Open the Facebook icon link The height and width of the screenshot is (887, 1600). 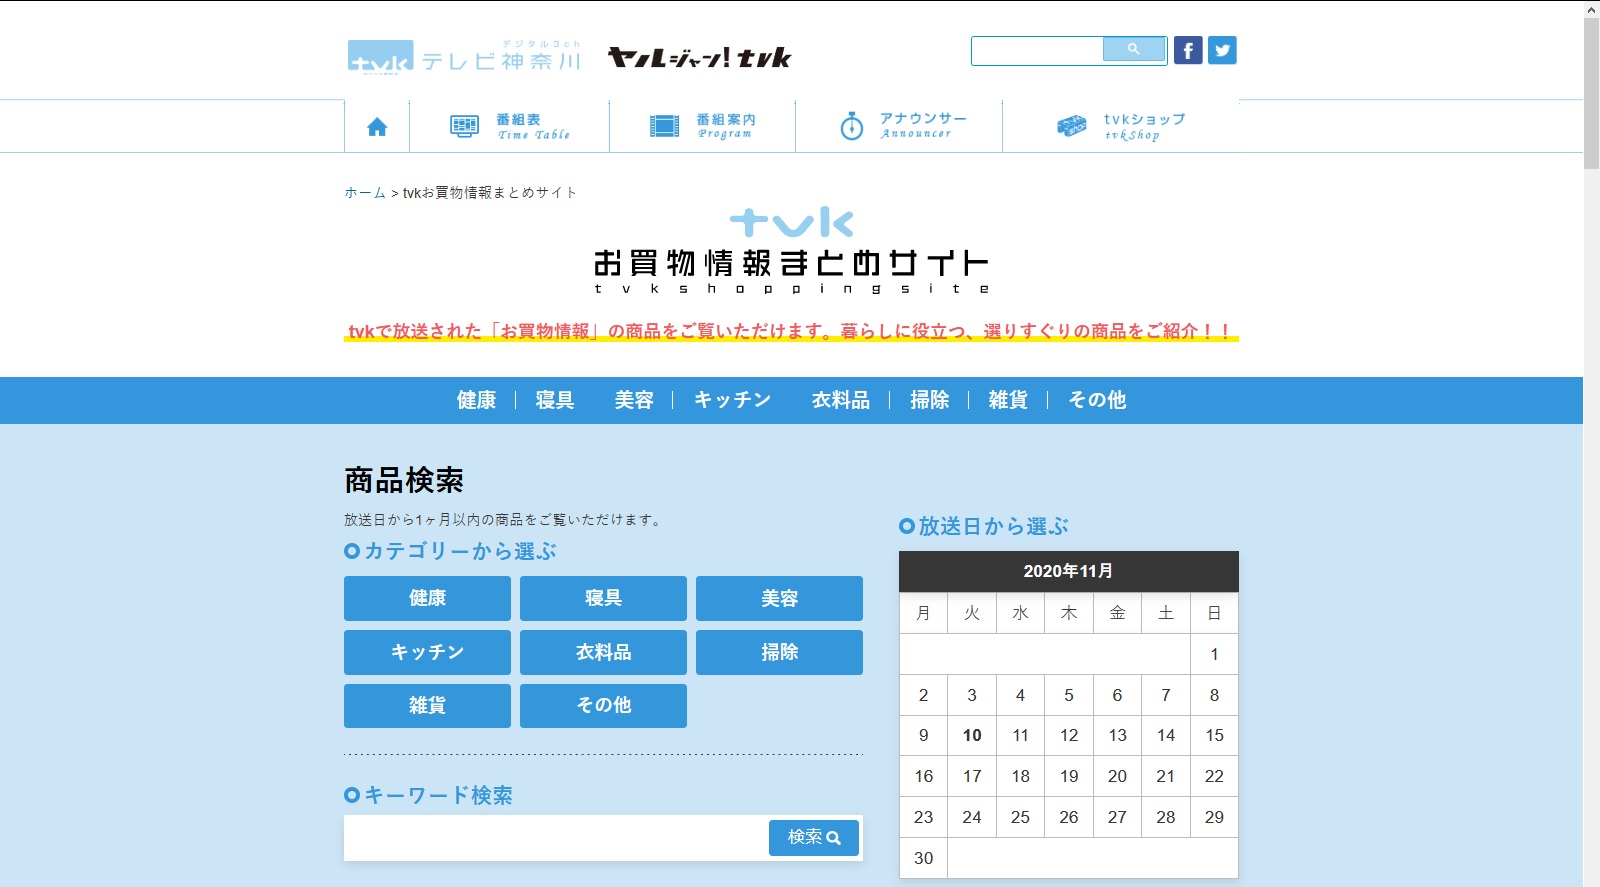[1188, 50]
